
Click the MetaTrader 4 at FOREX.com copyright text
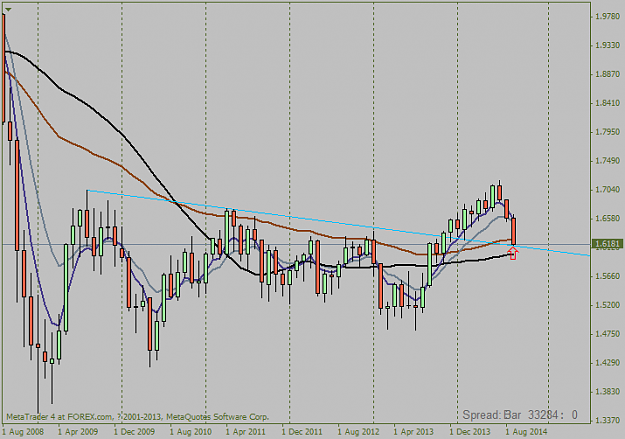click(137, 417)
